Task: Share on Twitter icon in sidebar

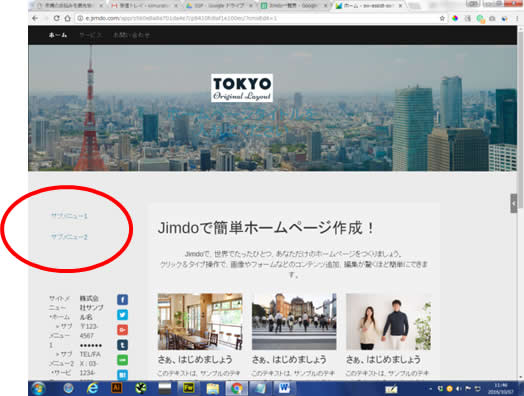Action: (122, 315)
